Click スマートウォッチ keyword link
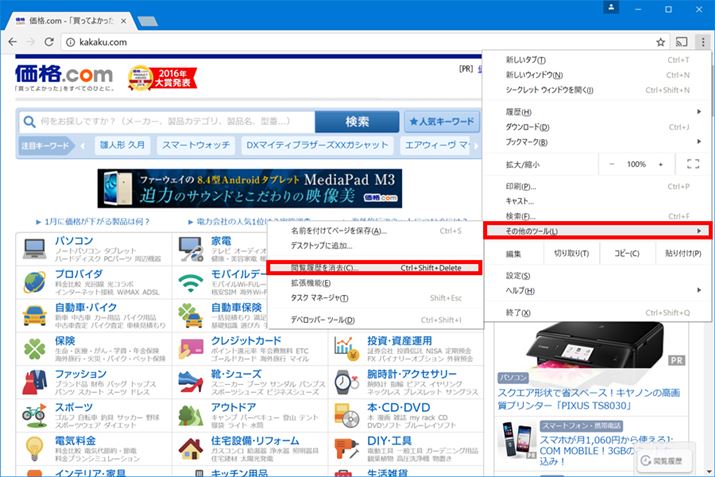Viewport: 715px width, 477px height. click(196, 145)
